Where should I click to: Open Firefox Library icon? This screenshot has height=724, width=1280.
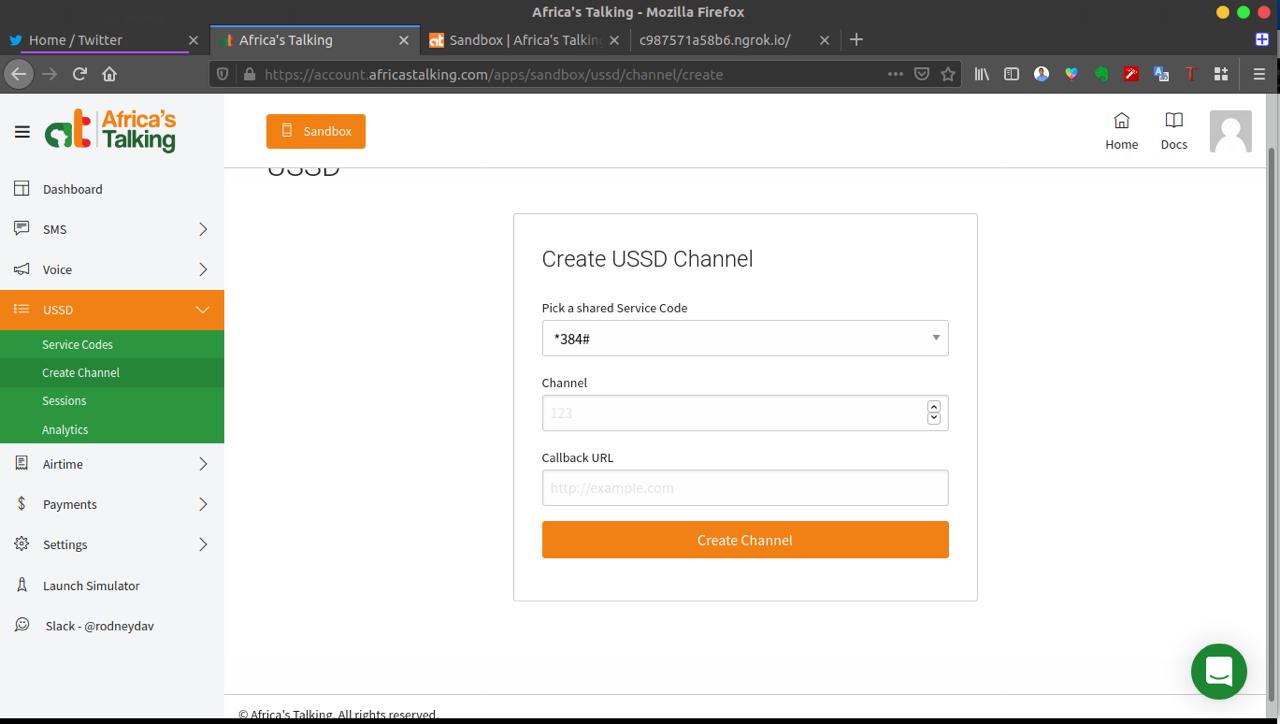982,74
